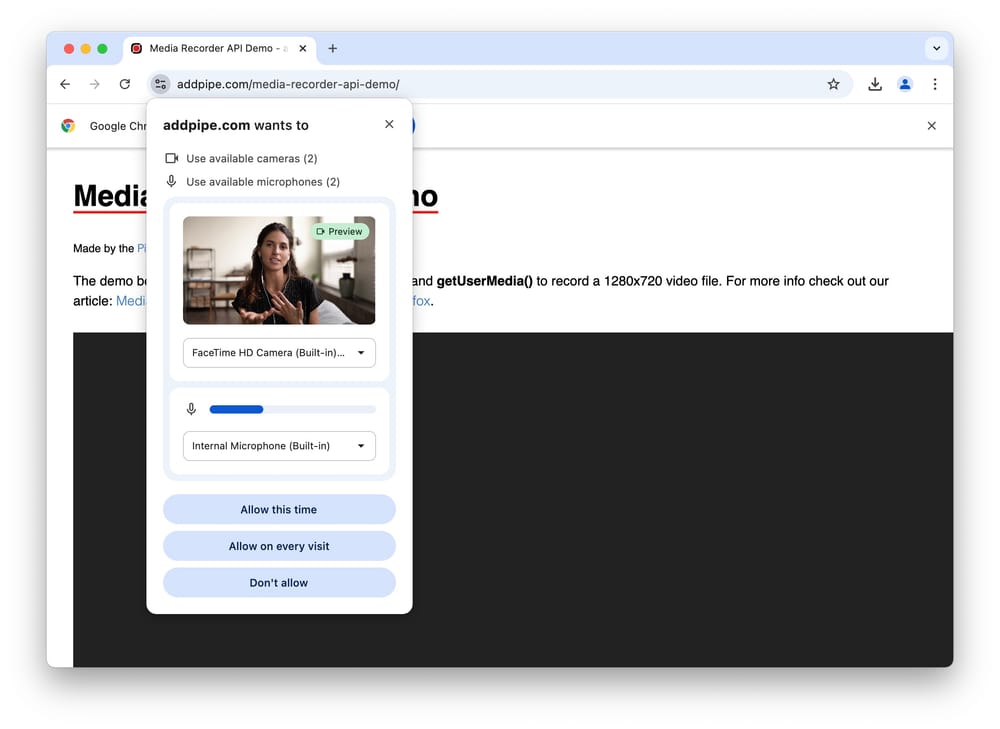Click the microphone level meter bar
This screenshot has height=729, width=1000.
(x=292, y=409)
